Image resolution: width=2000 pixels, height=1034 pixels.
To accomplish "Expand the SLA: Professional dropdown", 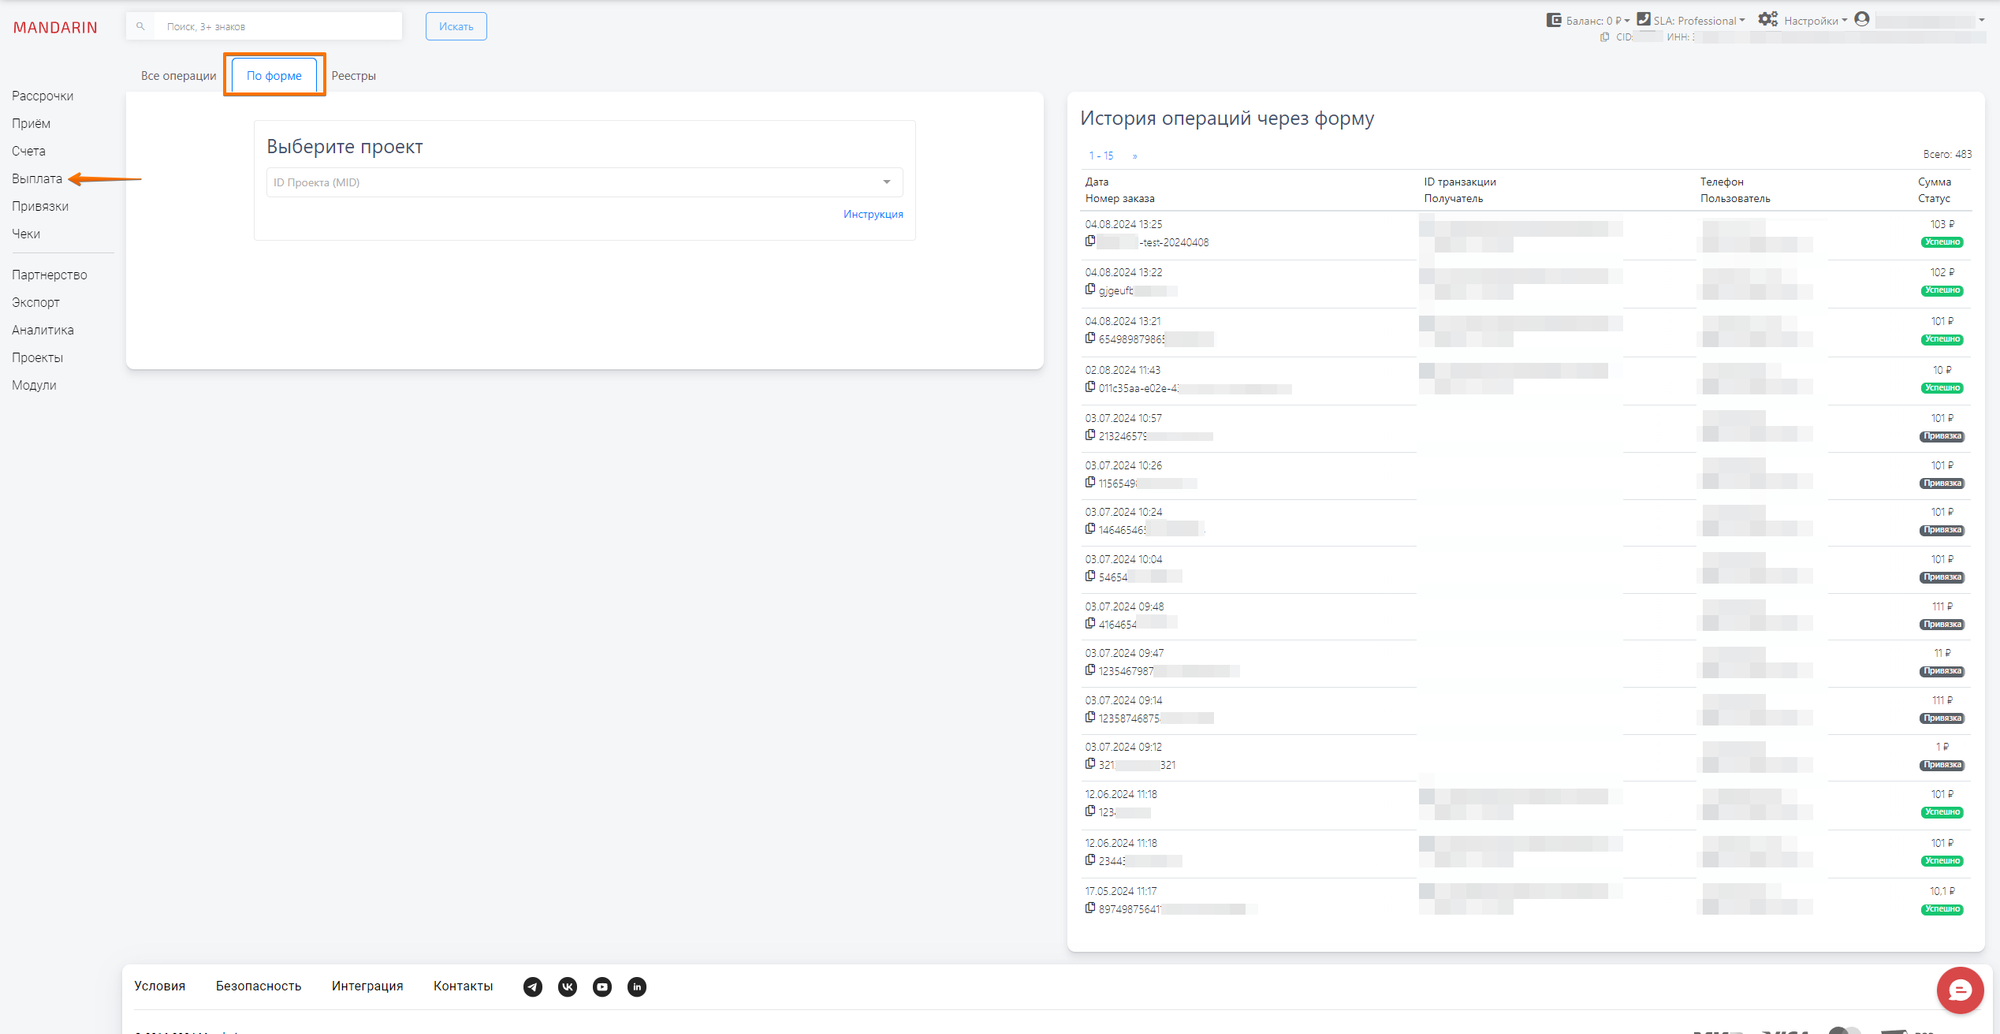I will click(1692, 20).
